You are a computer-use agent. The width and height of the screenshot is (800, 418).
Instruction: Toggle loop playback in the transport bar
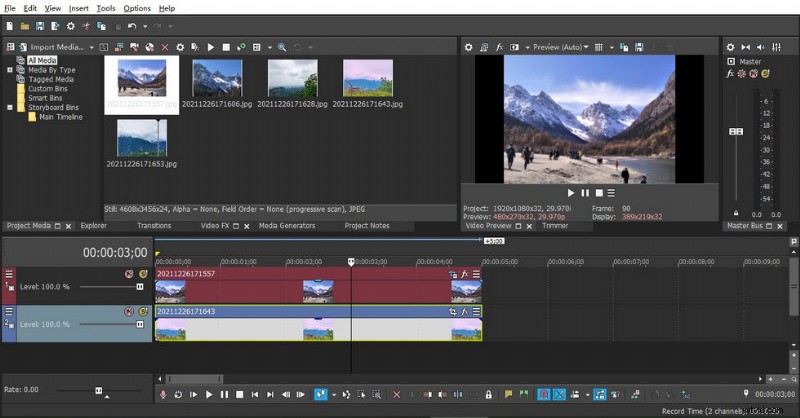tap(178, 395)
